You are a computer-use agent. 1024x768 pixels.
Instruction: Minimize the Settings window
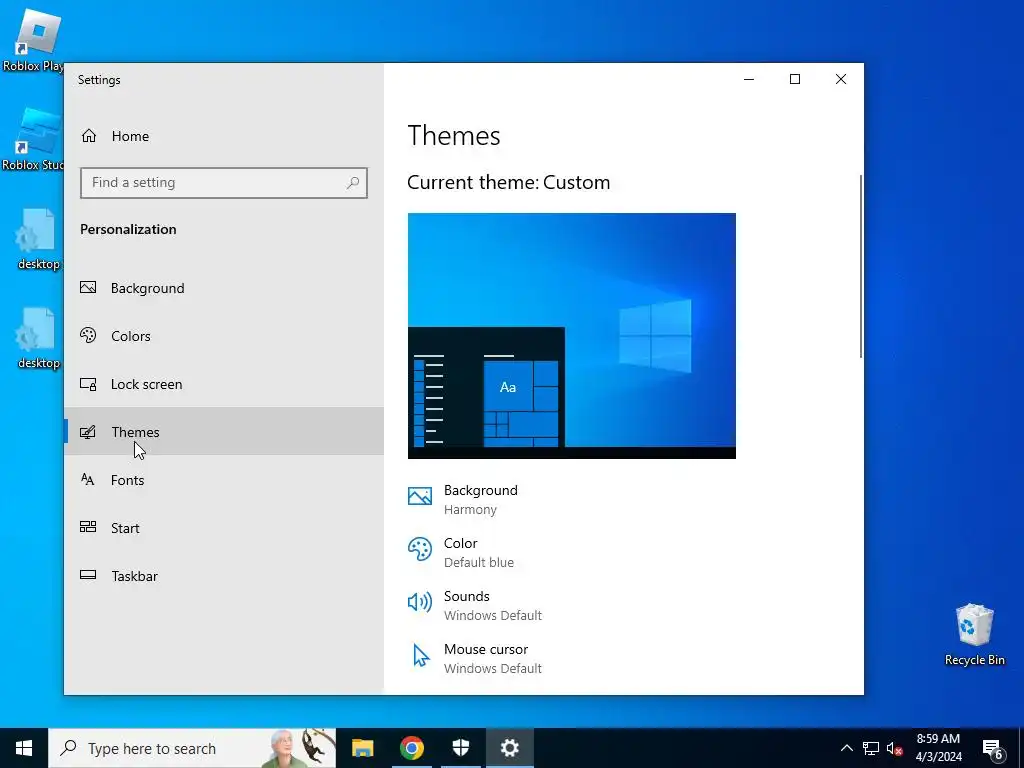(x=749, y=79)
